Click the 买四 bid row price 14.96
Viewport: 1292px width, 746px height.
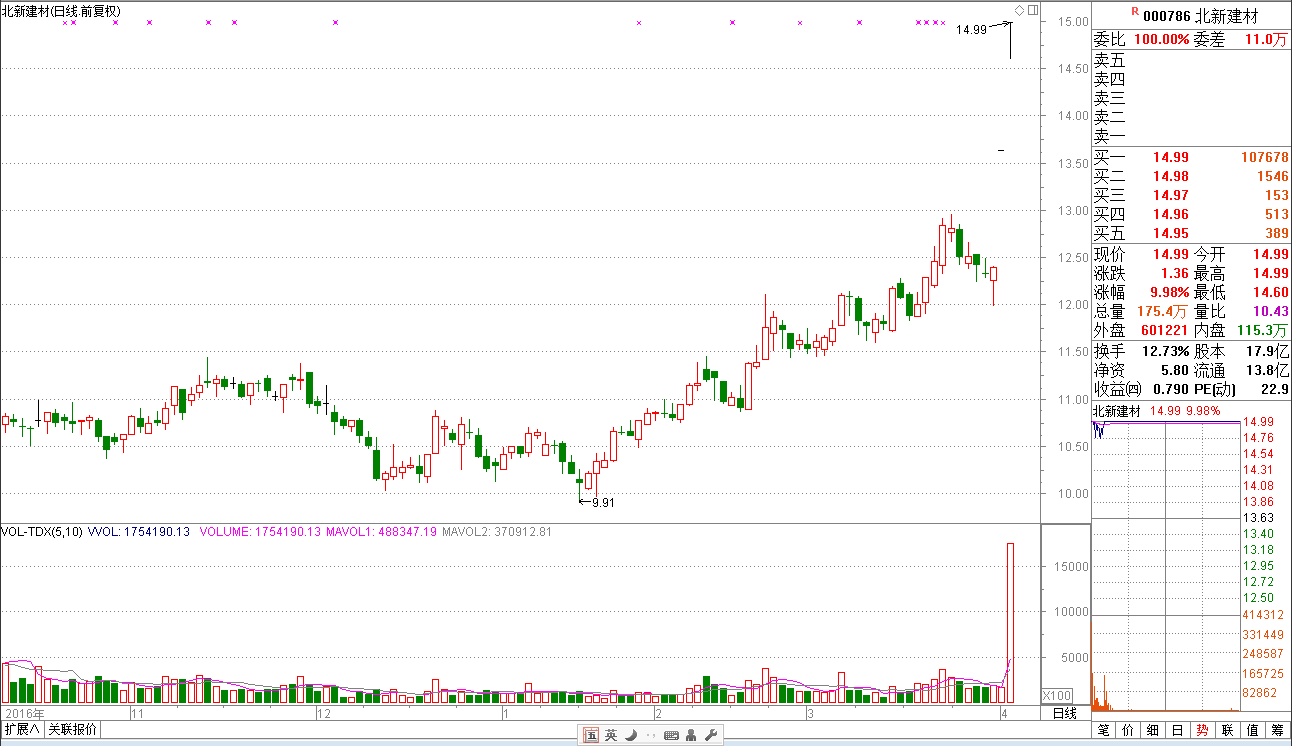coord(1171,214)
